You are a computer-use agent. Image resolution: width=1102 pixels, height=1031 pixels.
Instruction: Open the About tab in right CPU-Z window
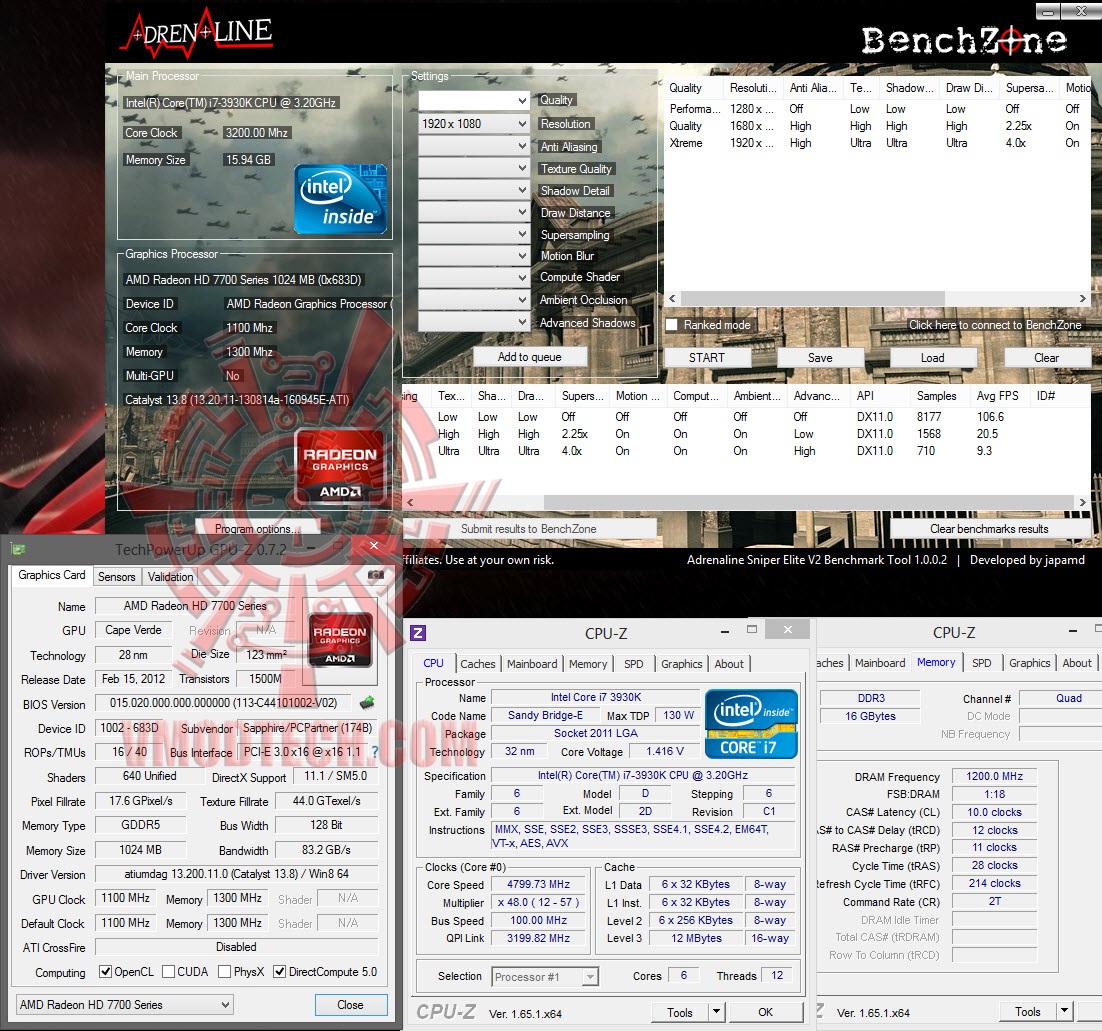coord(1077,663)
